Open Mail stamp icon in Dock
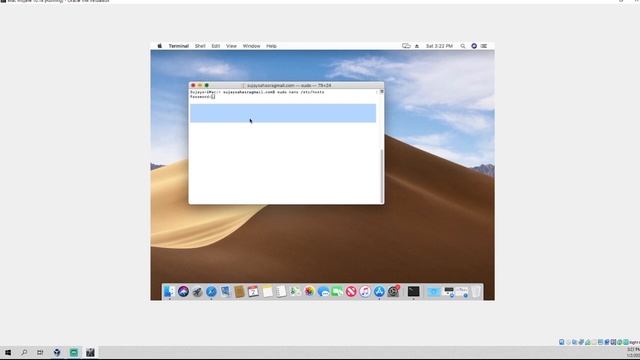This screenshot has height=360, width=640. click(x=225, y=291)
